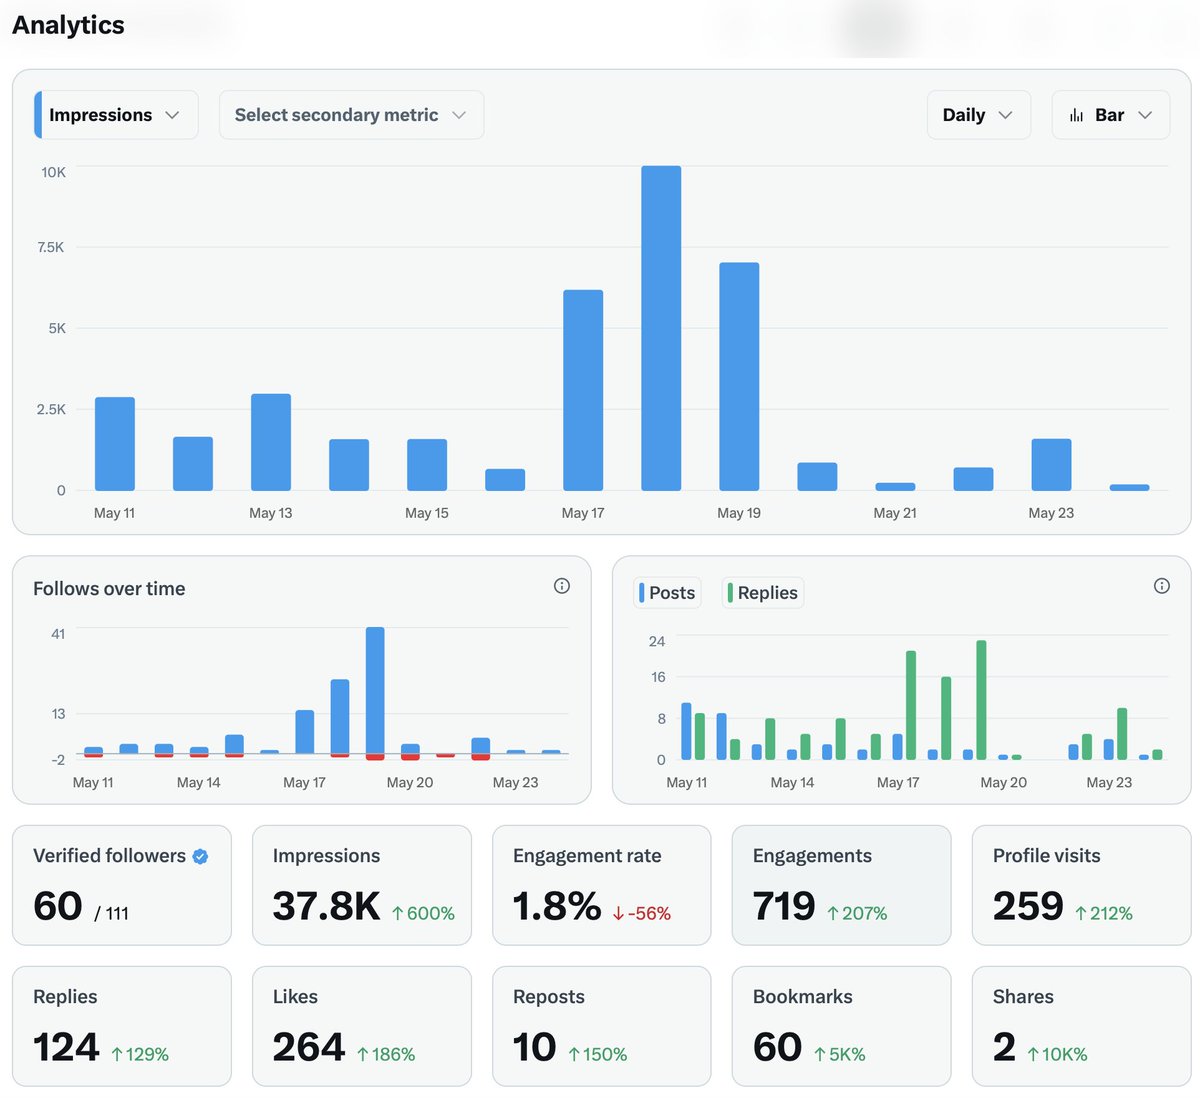This screenshot has height=1098, width=1200.
Task: Select the Engagements 719 card
Action: 842,885
